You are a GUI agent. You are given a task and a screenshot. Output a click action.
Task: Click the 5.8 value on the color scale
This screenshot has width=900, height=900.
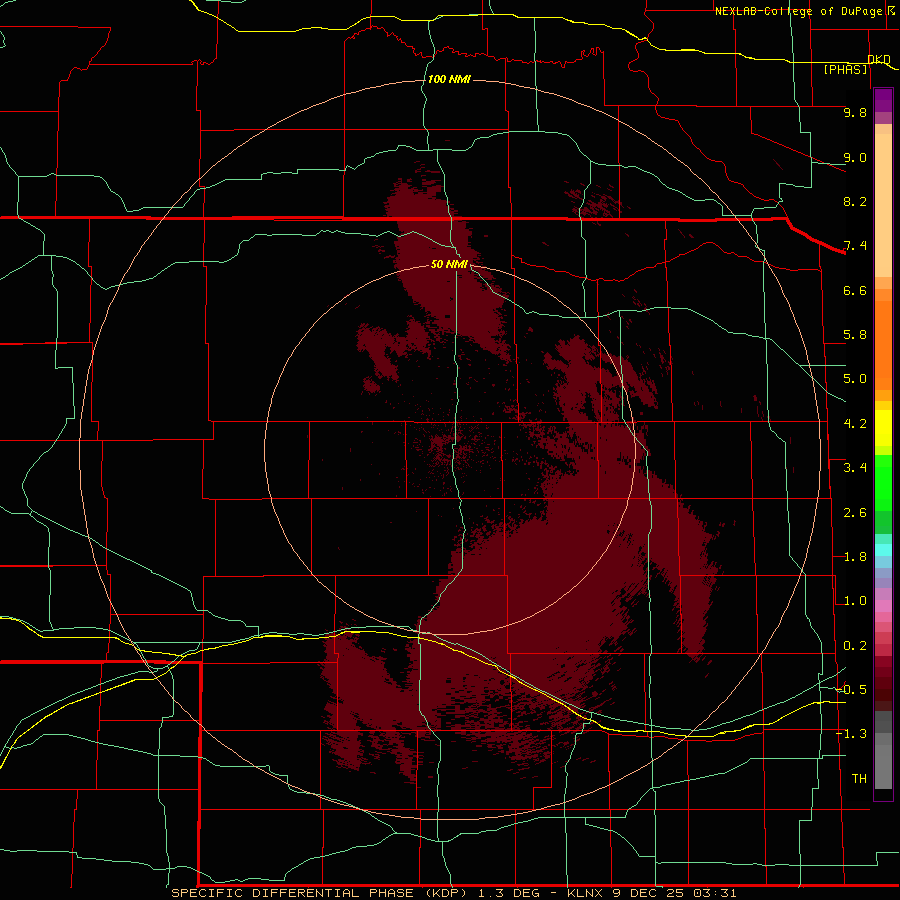point(855,335)
